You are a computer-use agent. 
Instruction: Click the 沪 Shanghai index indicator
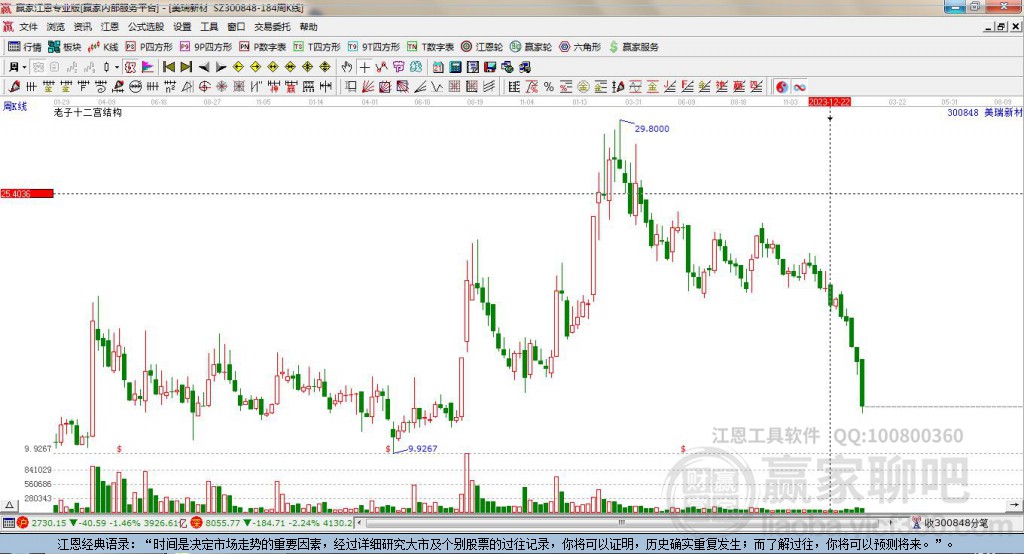[x=22, y=523]
